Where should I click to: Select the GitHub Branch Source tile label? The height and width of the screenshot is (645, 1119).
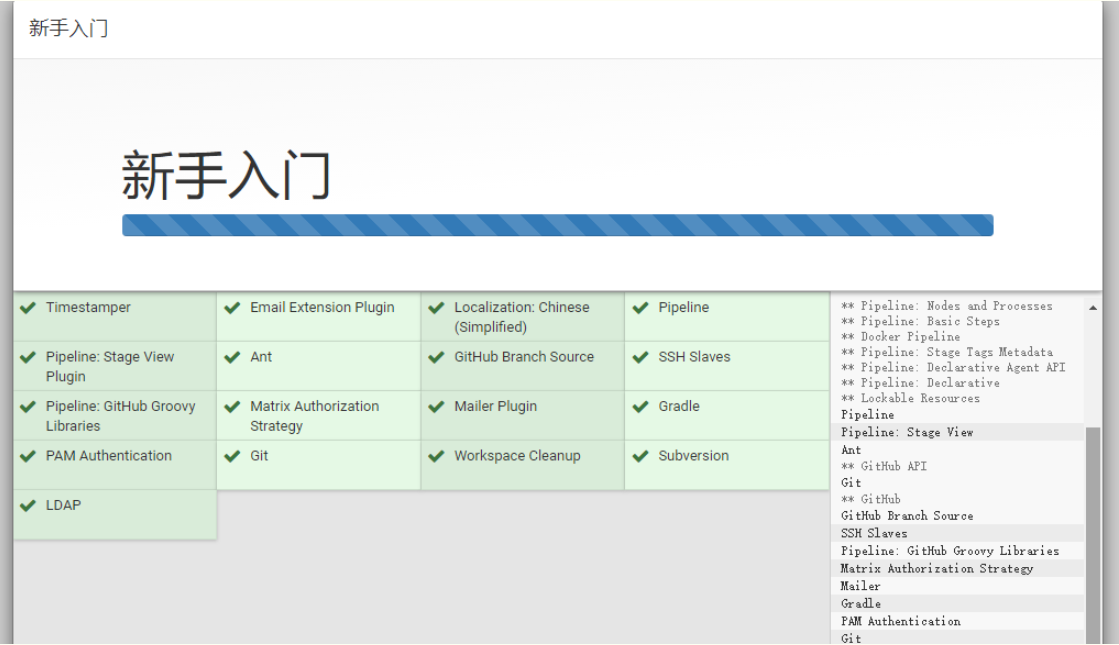click(x=524, y=357)
